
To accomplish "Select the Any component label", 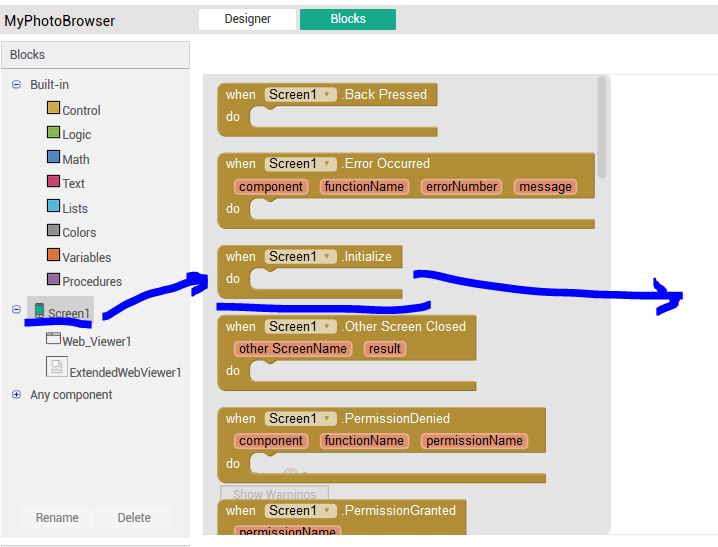I will point(71,395).
